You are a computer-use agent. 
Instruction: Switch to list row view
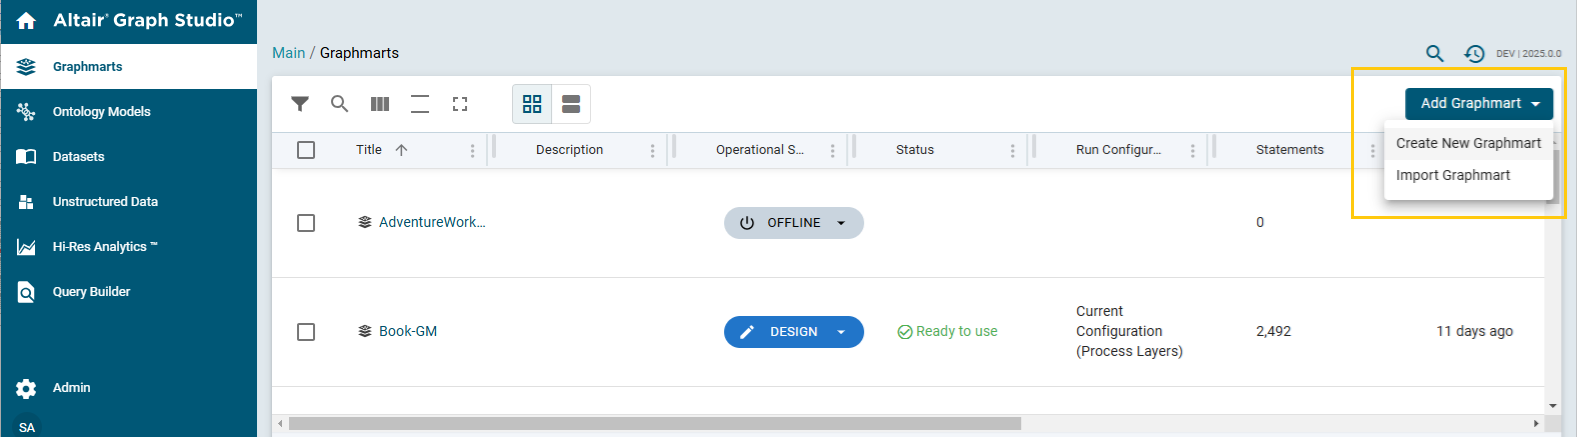[x=571, y=104]
